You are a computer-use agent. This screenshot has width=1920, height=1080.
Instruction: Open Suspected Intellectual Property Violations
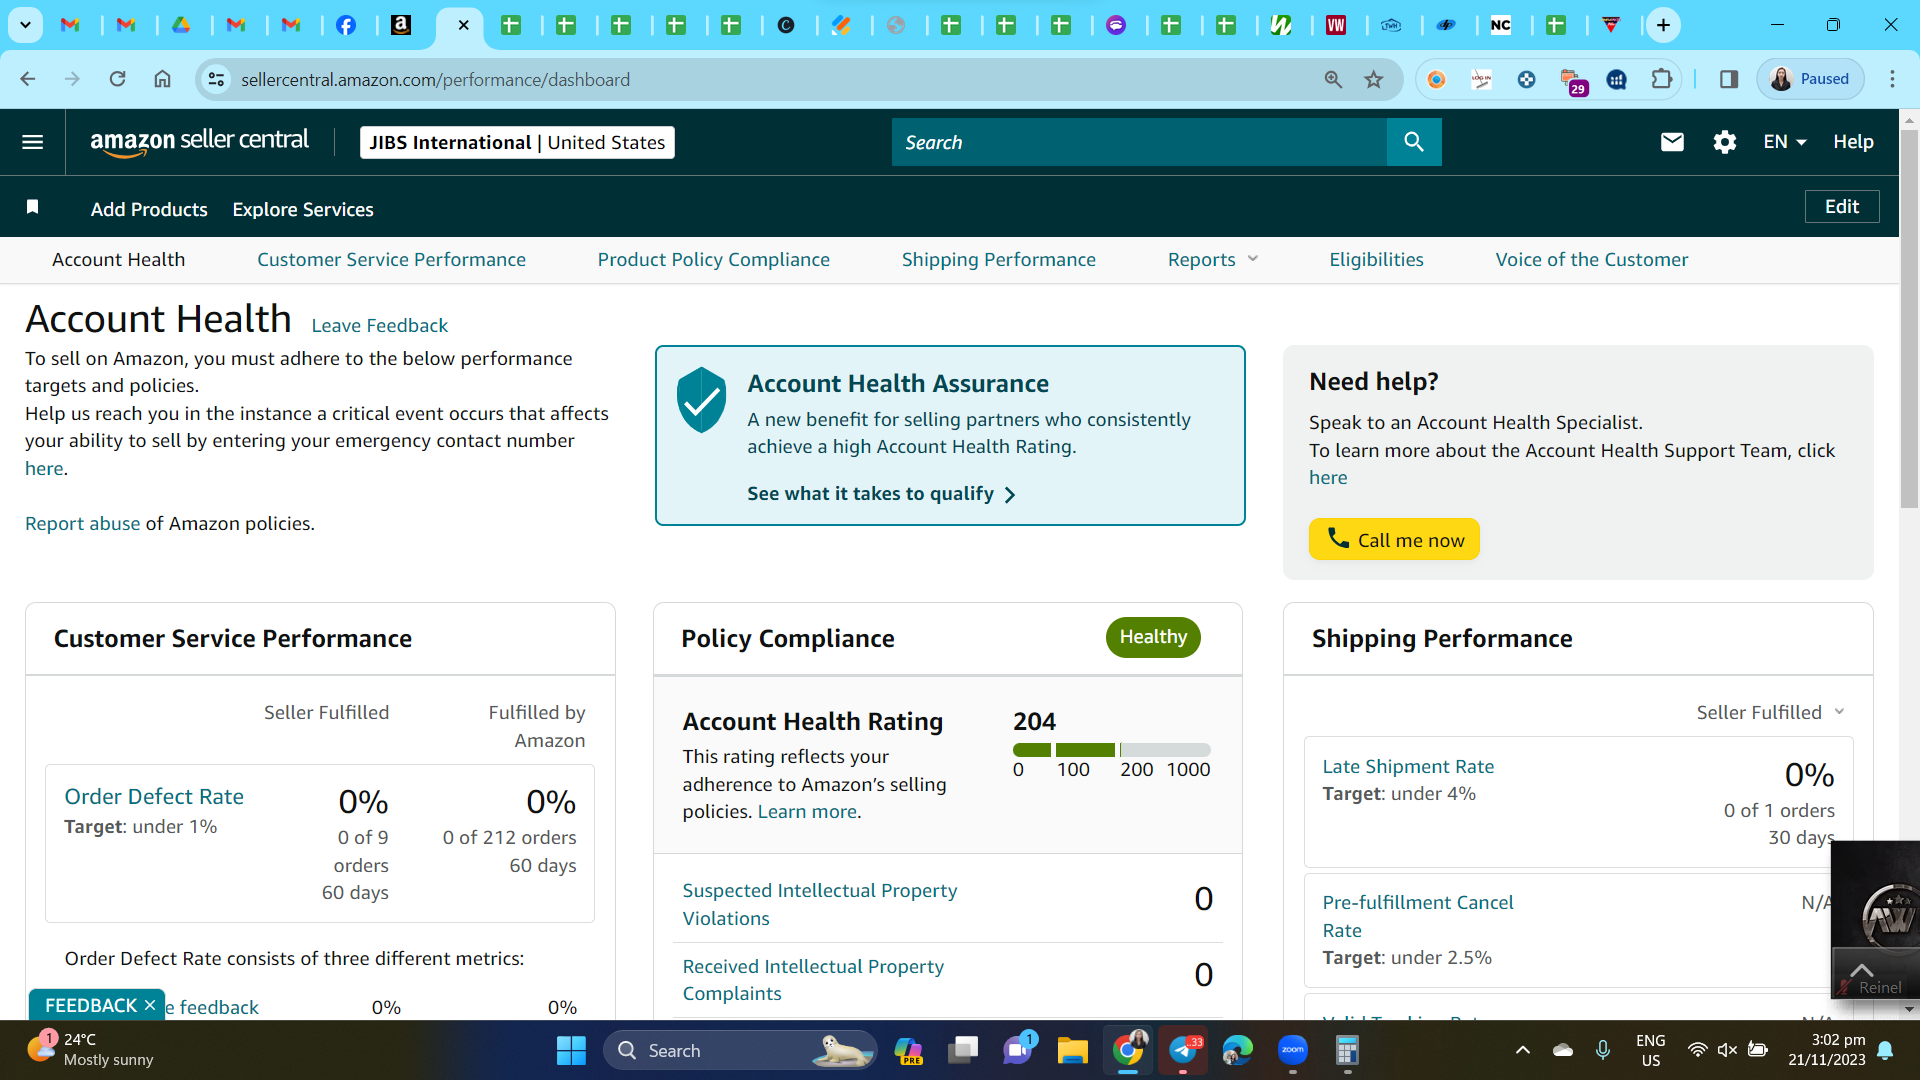(820, 904)
